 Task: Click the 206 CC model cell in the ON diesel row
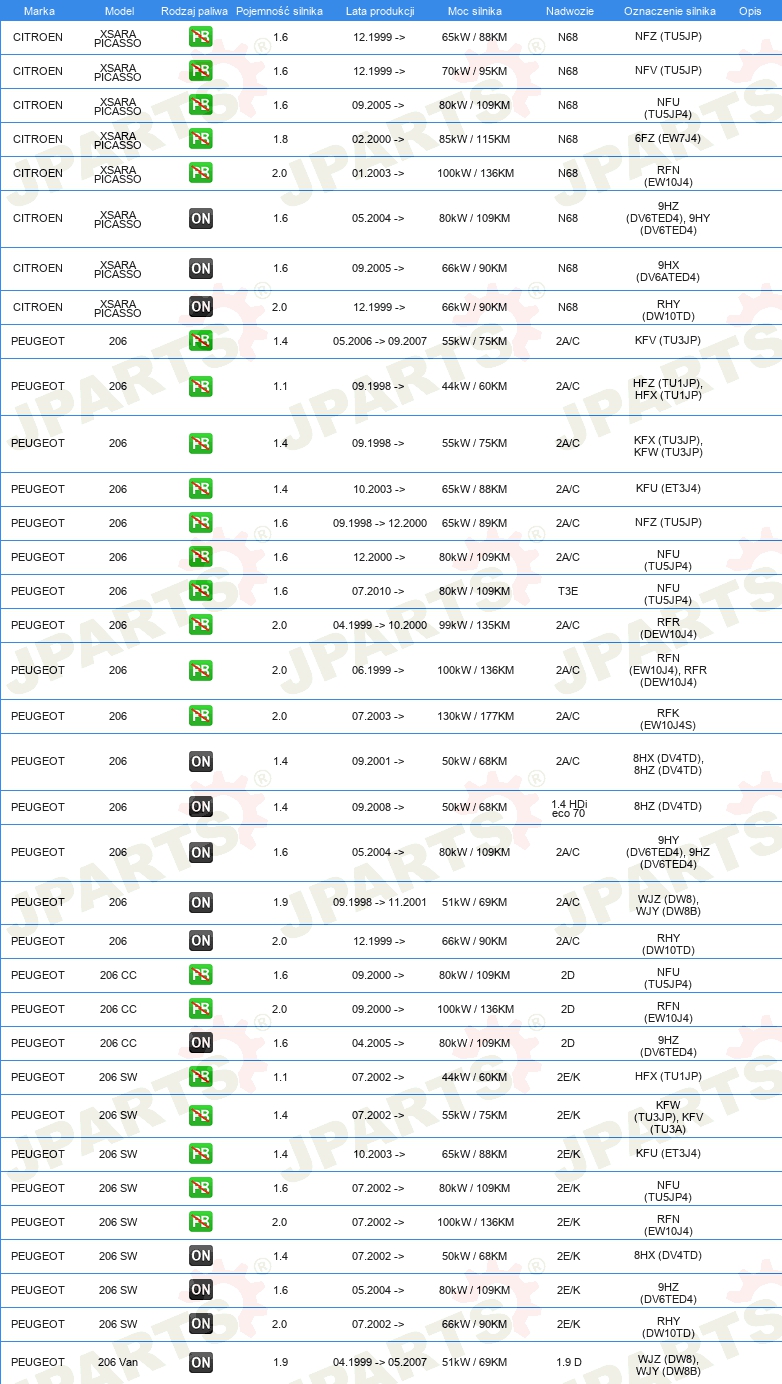(x=118, y=1043)
